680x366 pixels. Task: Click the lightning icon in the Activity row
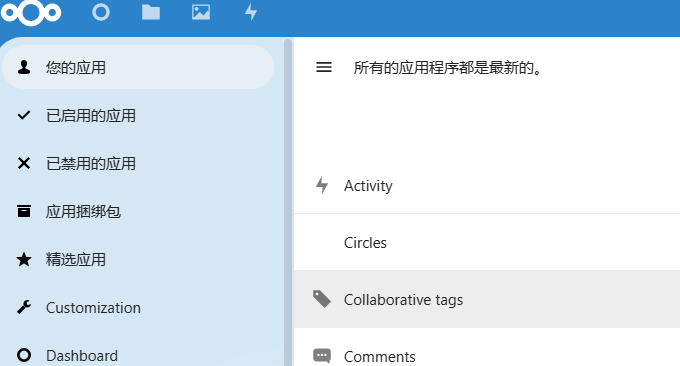322,185
